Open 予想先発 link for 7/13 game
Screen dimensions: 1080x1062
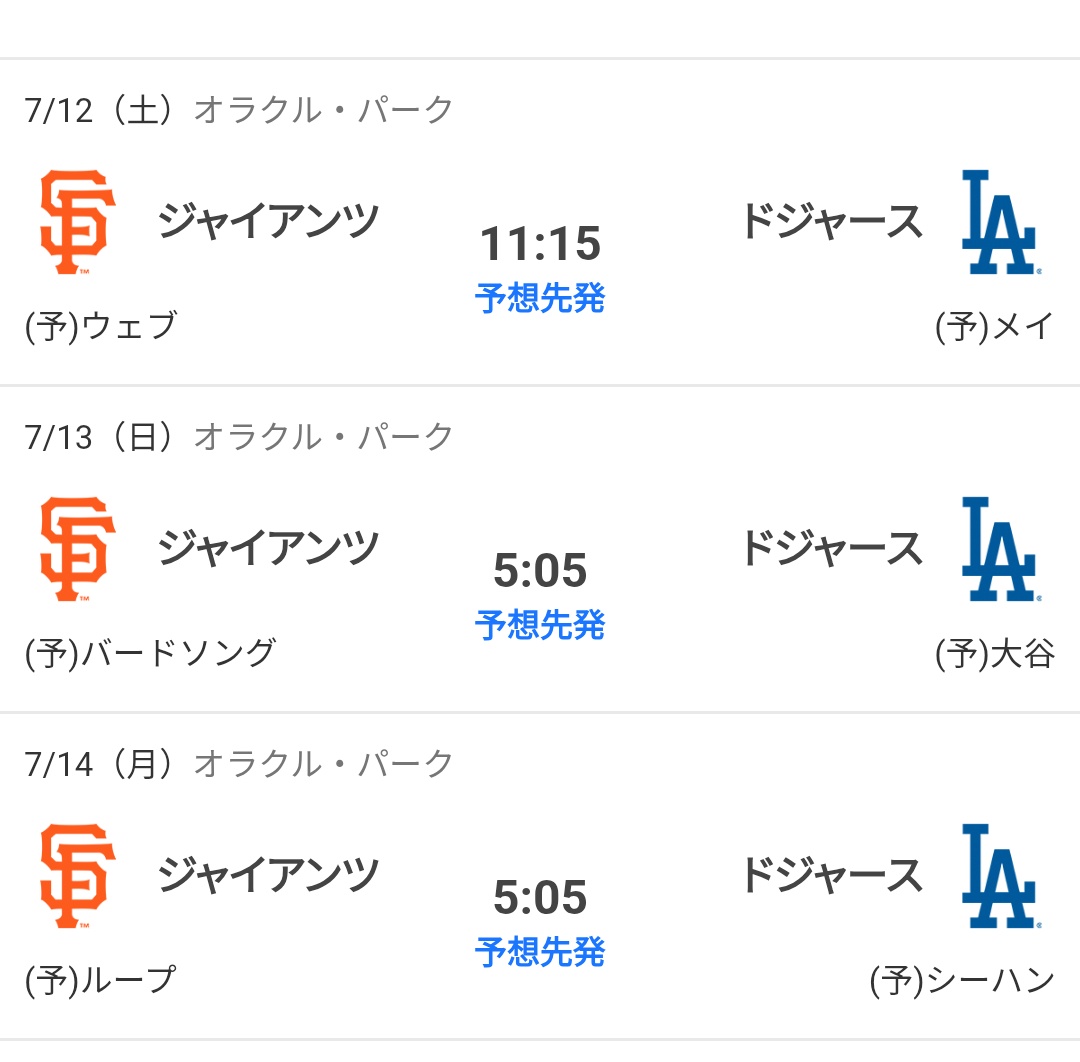[x=540, y=625]
